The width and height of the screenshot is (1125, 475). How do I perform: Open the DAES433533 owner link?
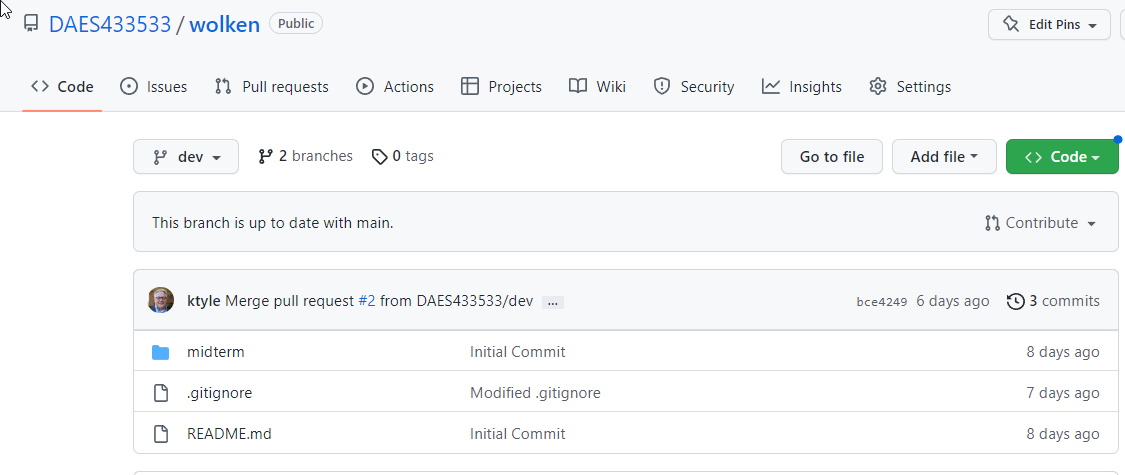pos(110,24)
